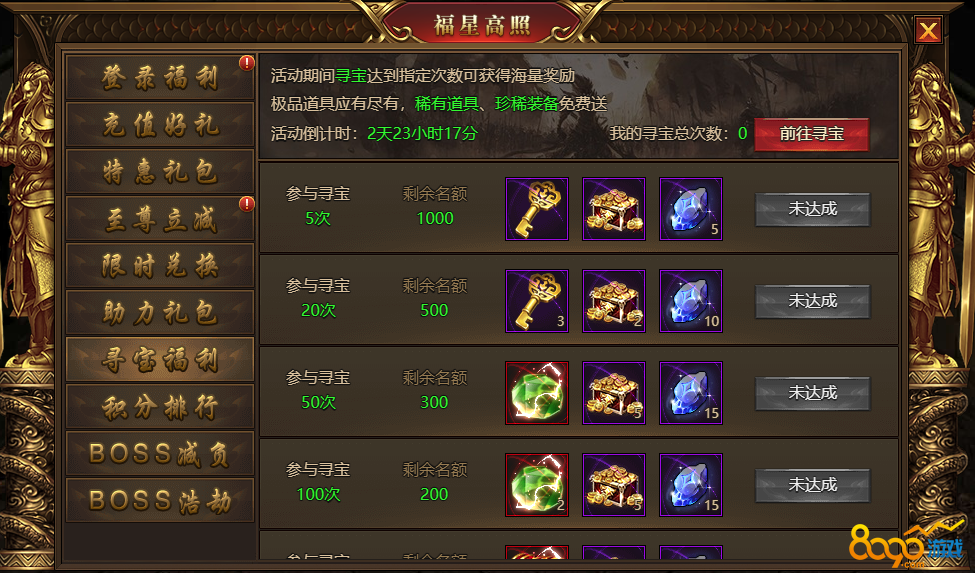Viewport: 975px width, 573px height.
Task: Select the green gem in the 50次 row
Action: [537, 393]
